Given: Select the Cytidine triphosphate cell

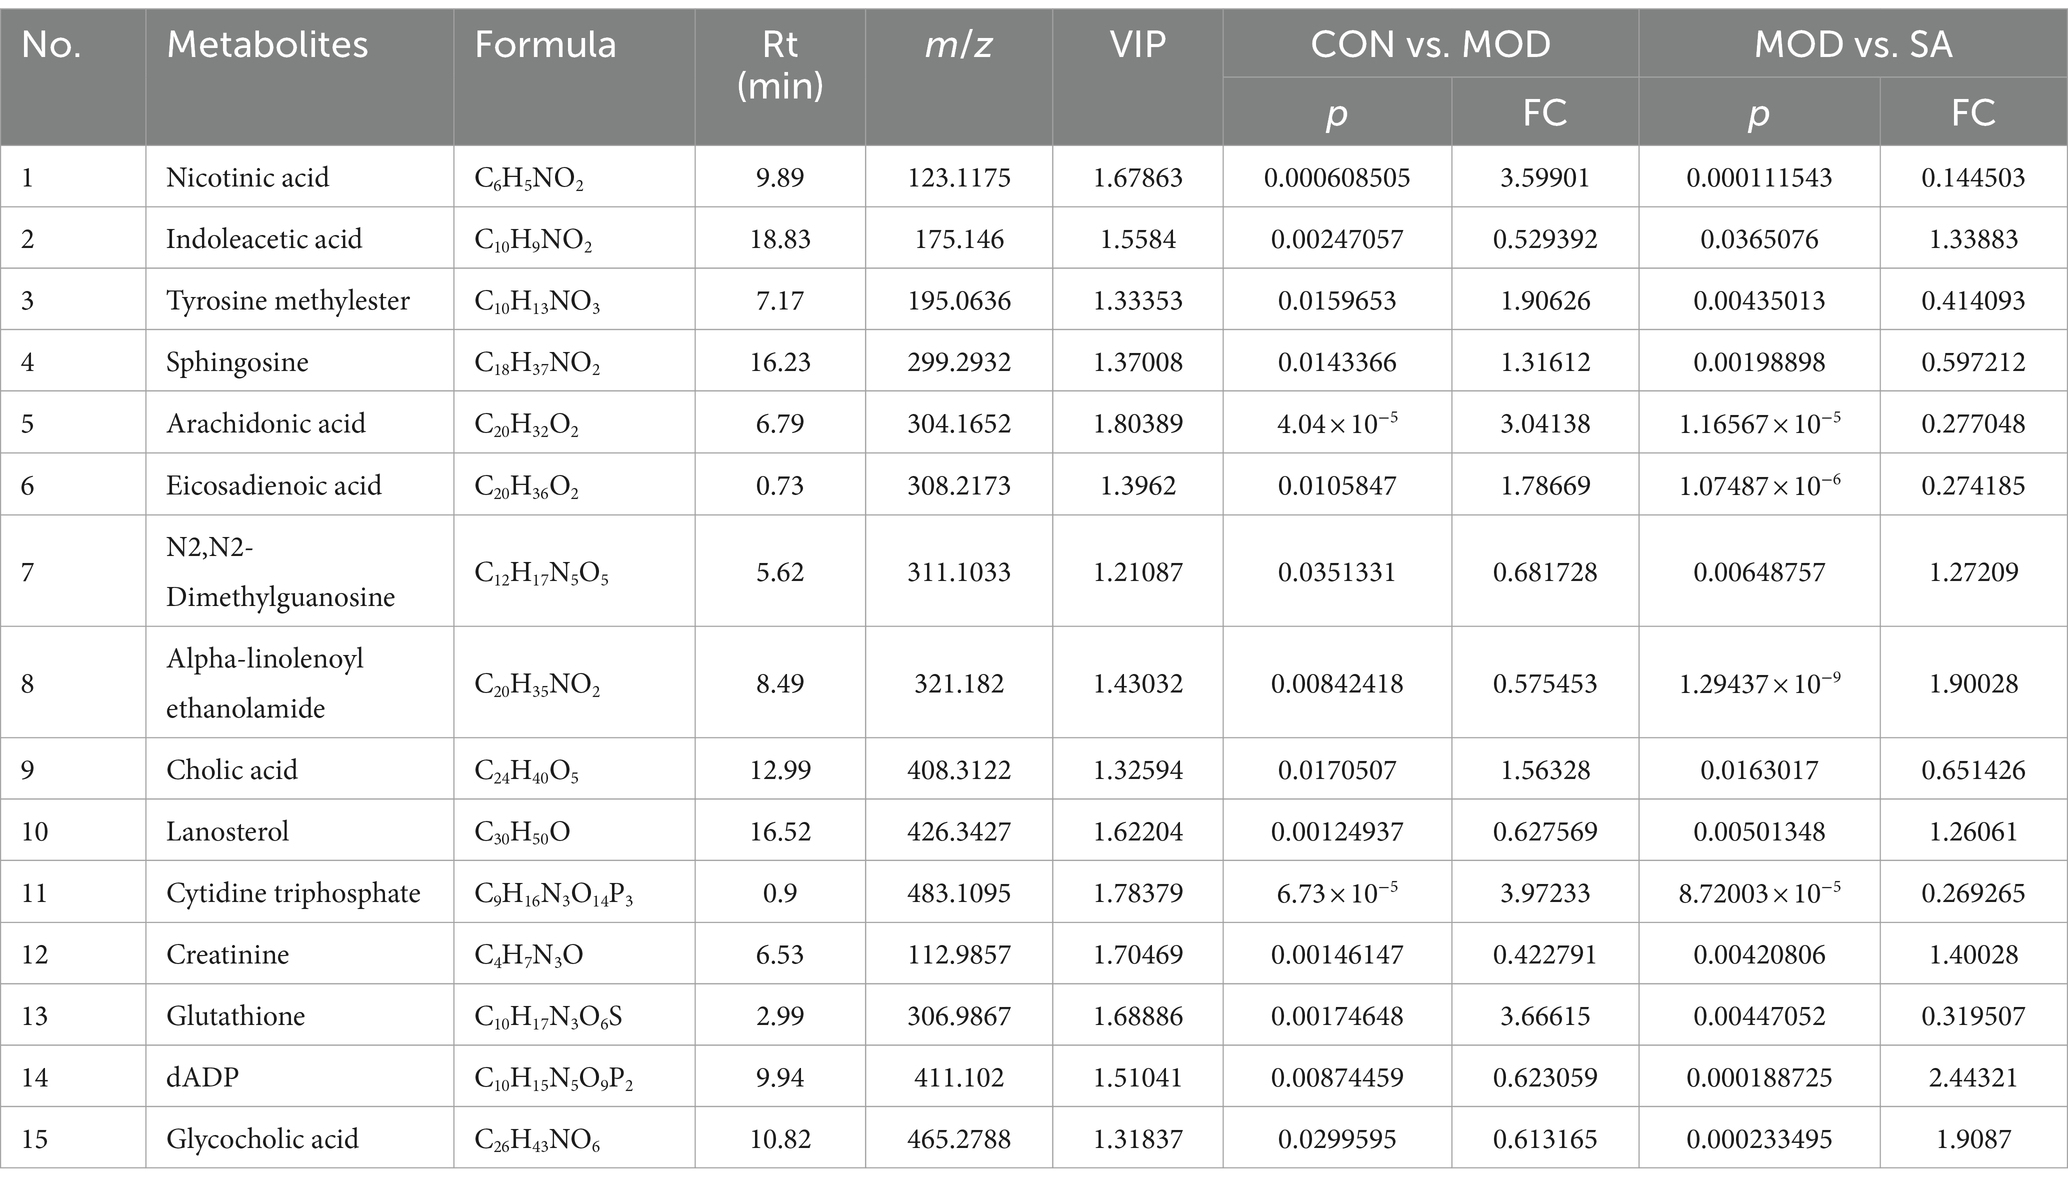Looking at the screenshot, I should (293, 893).
